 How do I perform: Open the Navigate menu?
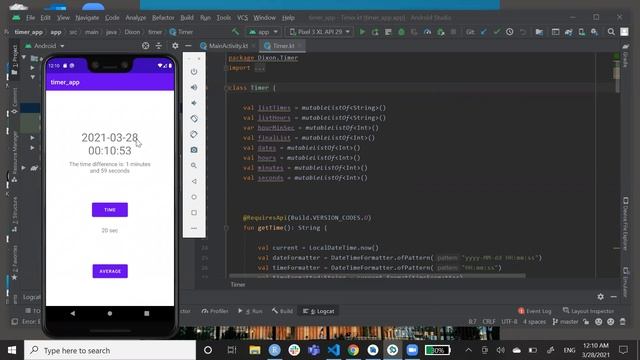pyautogui.click(x=87, y=18)
